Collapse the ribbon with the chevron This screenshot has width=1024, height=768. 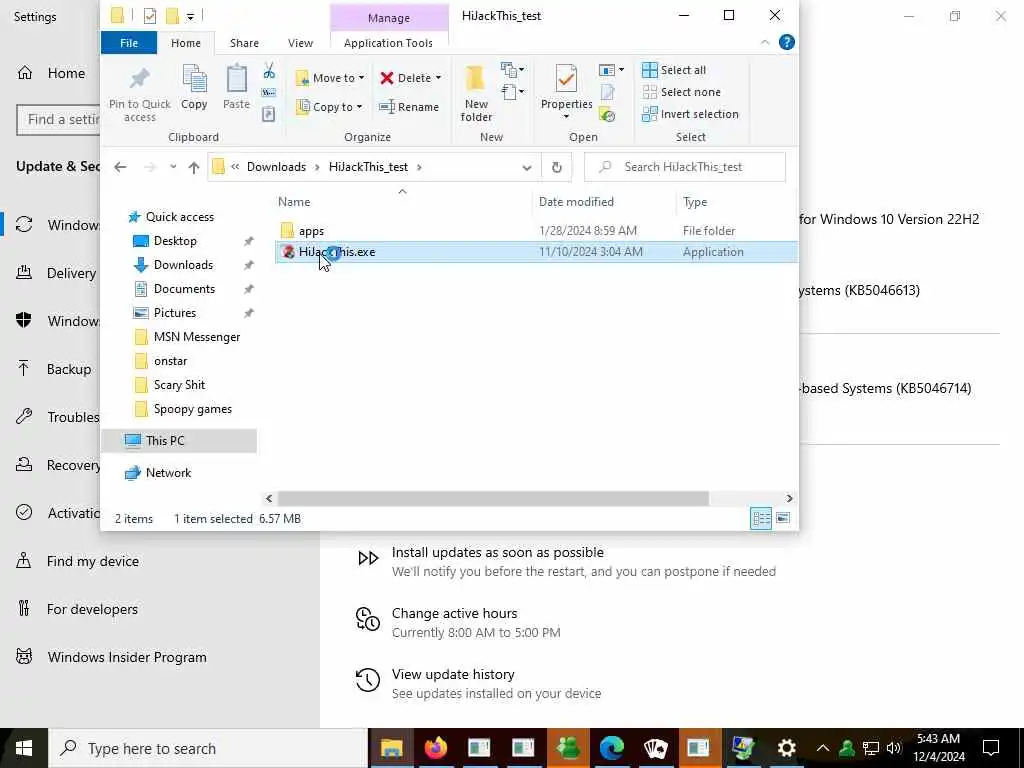click(x=765, y=42)
